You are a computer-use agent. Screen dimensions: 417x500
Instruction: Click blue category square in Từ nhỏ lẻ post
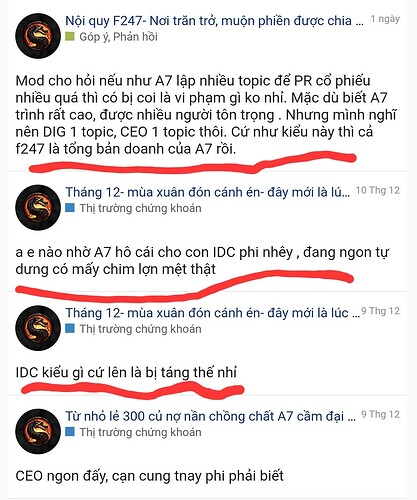(x=70, y=432)
